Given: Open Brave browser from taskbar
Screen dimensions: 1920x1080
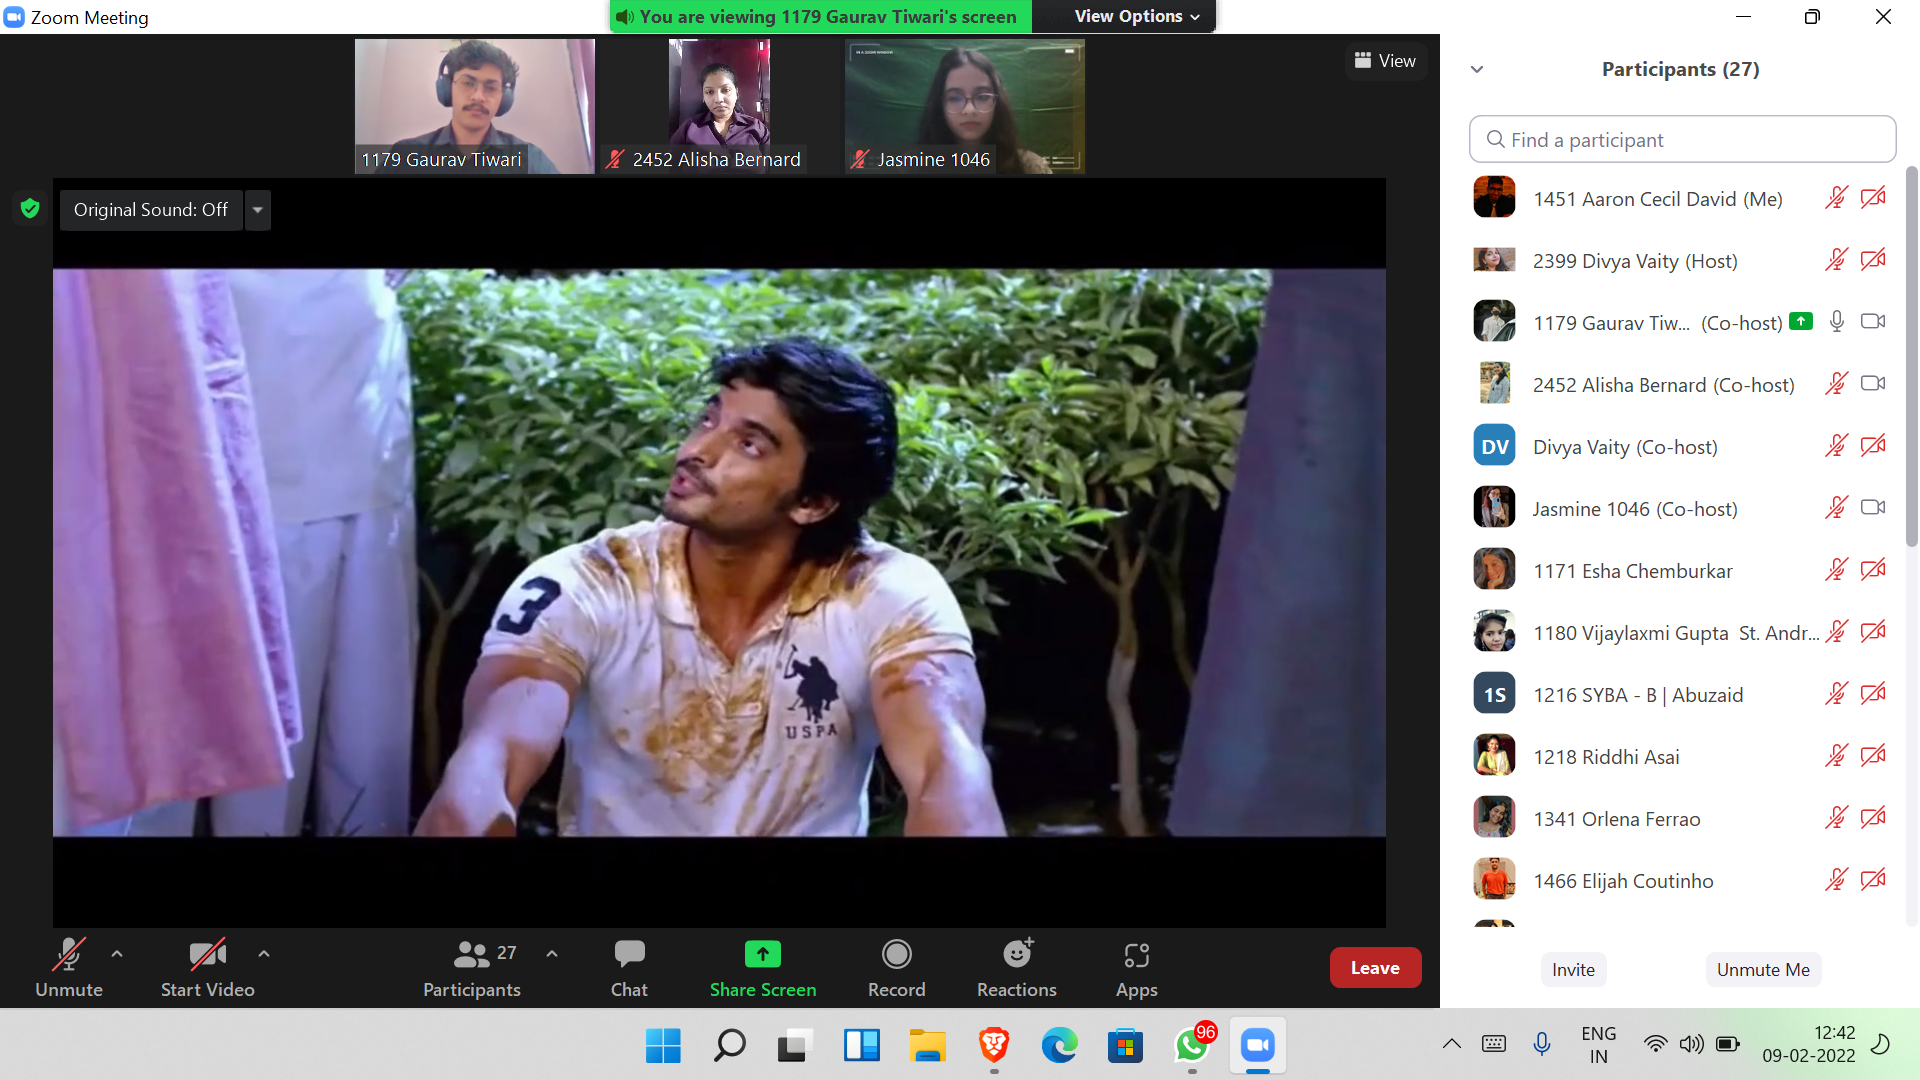Looking at the screenshot, I should click(x=993, y=1046).
